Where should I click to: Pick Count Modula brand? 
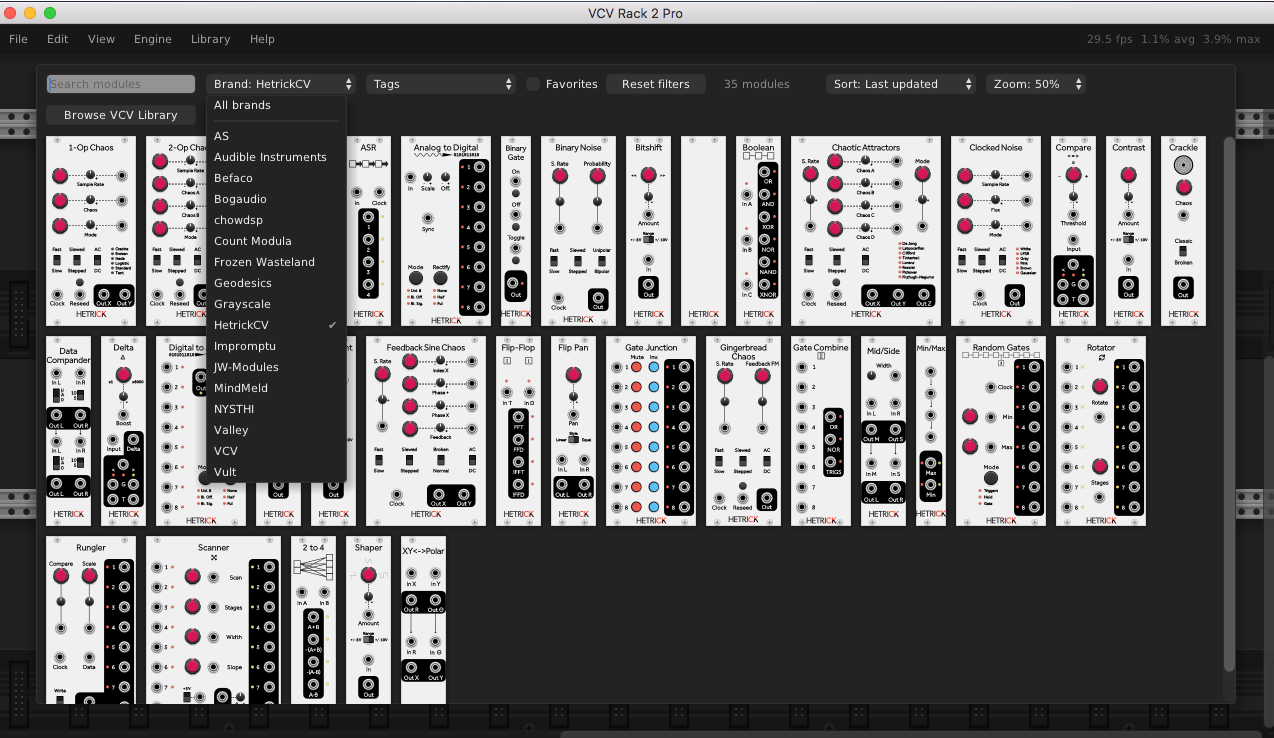tap(276, 241)
